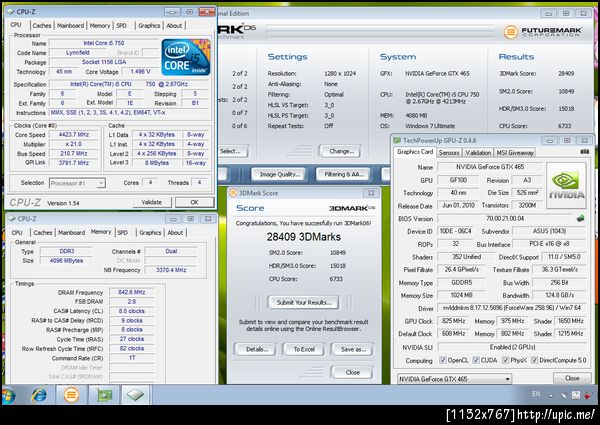This screenshot has width=600, height=425.
Task: Open the MSI Giveaway tab in GPU-Z
Action: click(x=515, y=153)
